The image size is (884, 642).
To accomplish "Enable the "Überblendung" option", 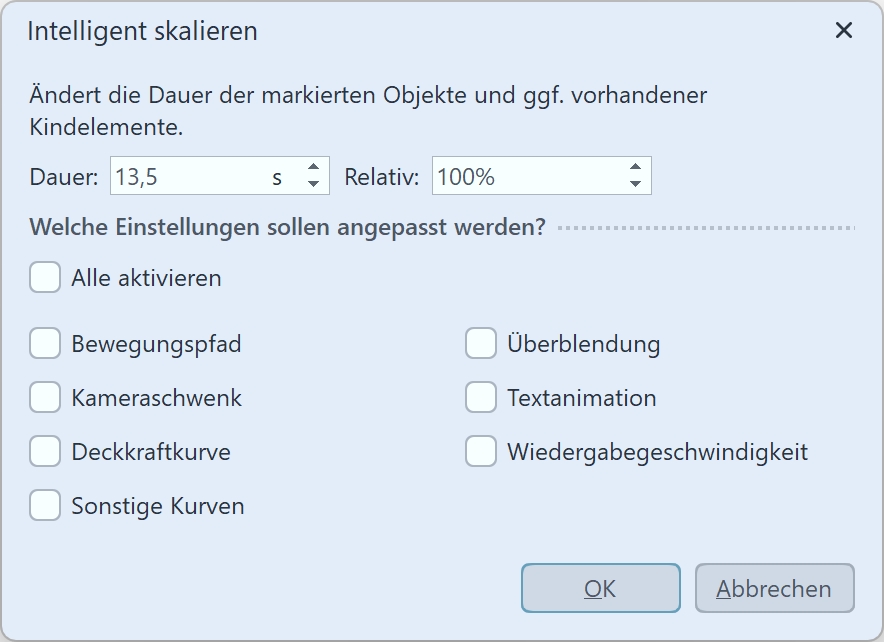I will [x=481, y=343].
